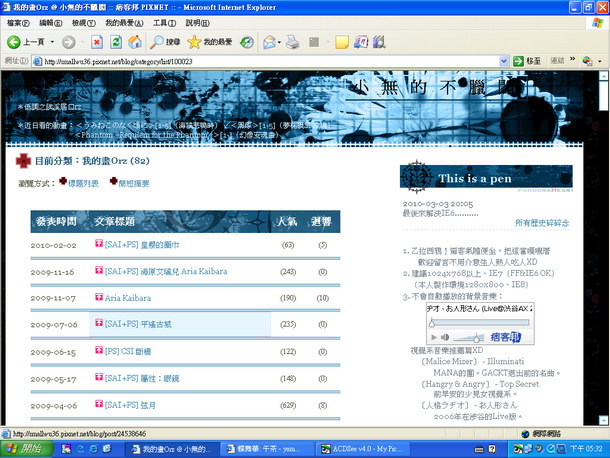Image resolution: width=610 pixels, height=458 pixels.
Task: Open the [PS] CSI post link
Action: (128, 352)
